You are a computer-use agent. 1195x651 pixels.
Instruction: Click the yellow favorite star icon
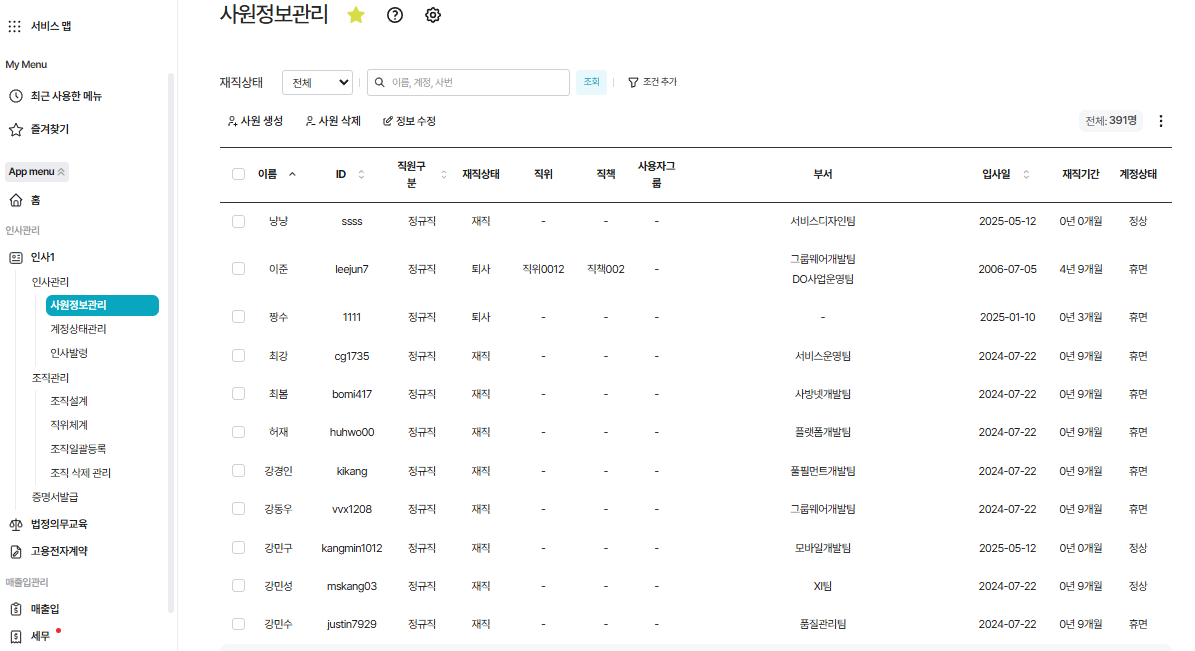point(355,15)
